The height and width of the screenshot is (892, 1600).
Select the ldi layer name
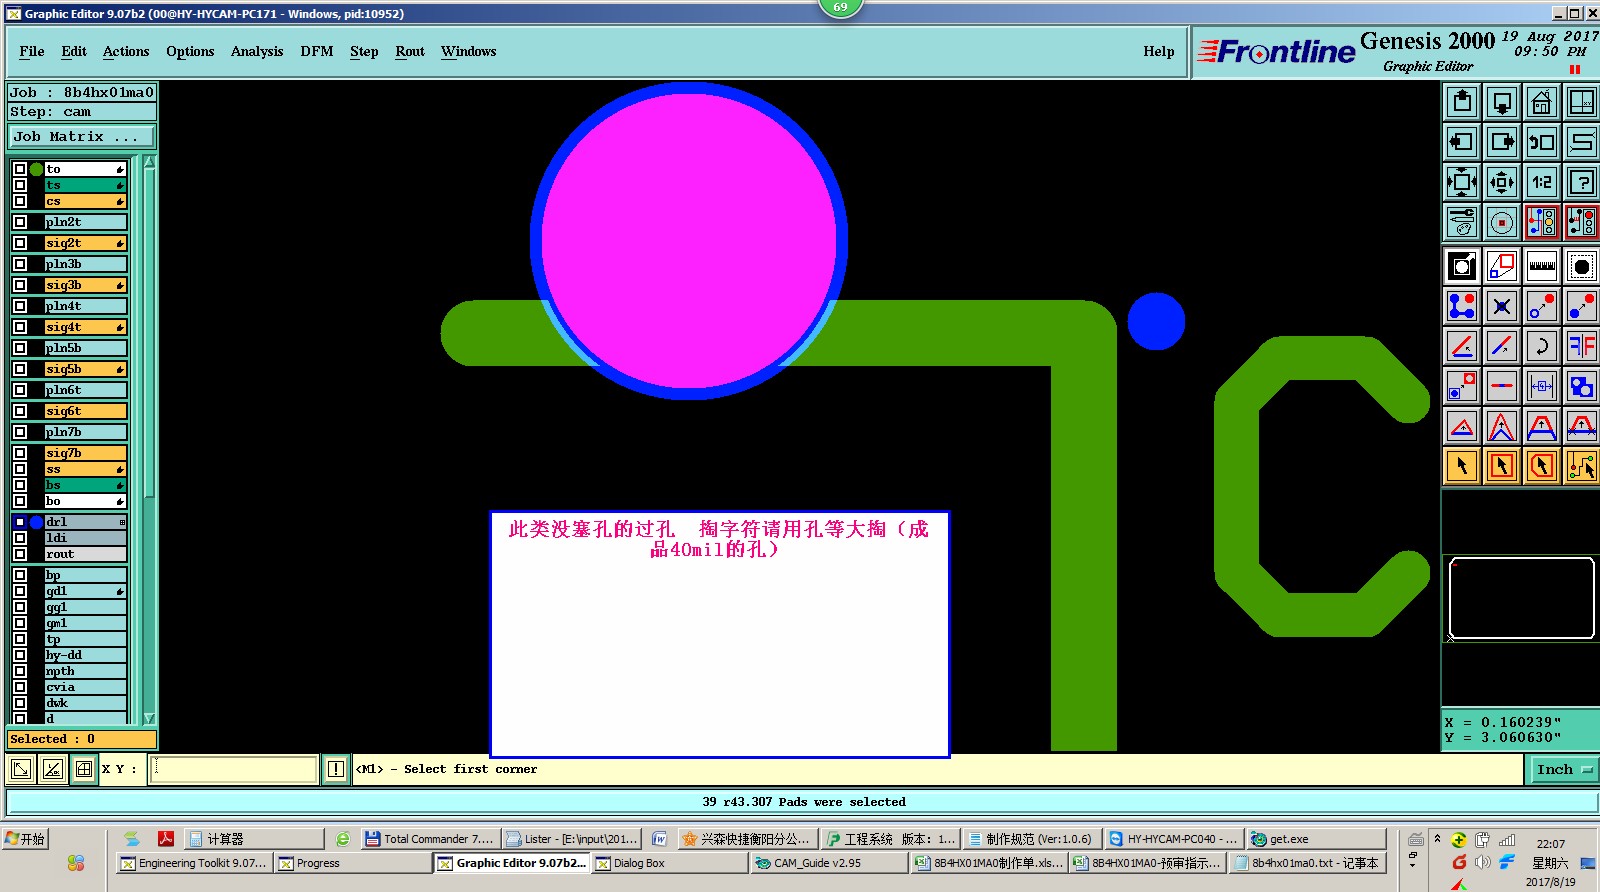coord(86,538)
